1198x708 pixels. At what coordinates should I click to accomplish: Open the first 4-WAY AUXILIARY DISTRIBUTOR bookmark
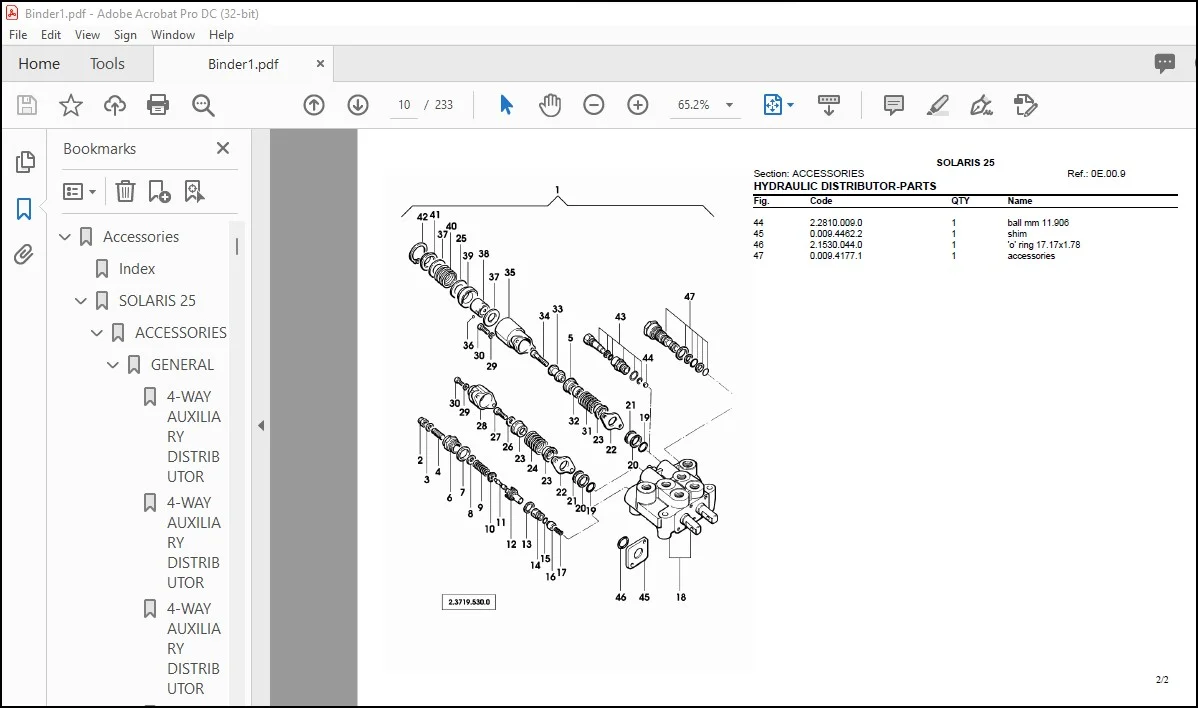point(193,436)
